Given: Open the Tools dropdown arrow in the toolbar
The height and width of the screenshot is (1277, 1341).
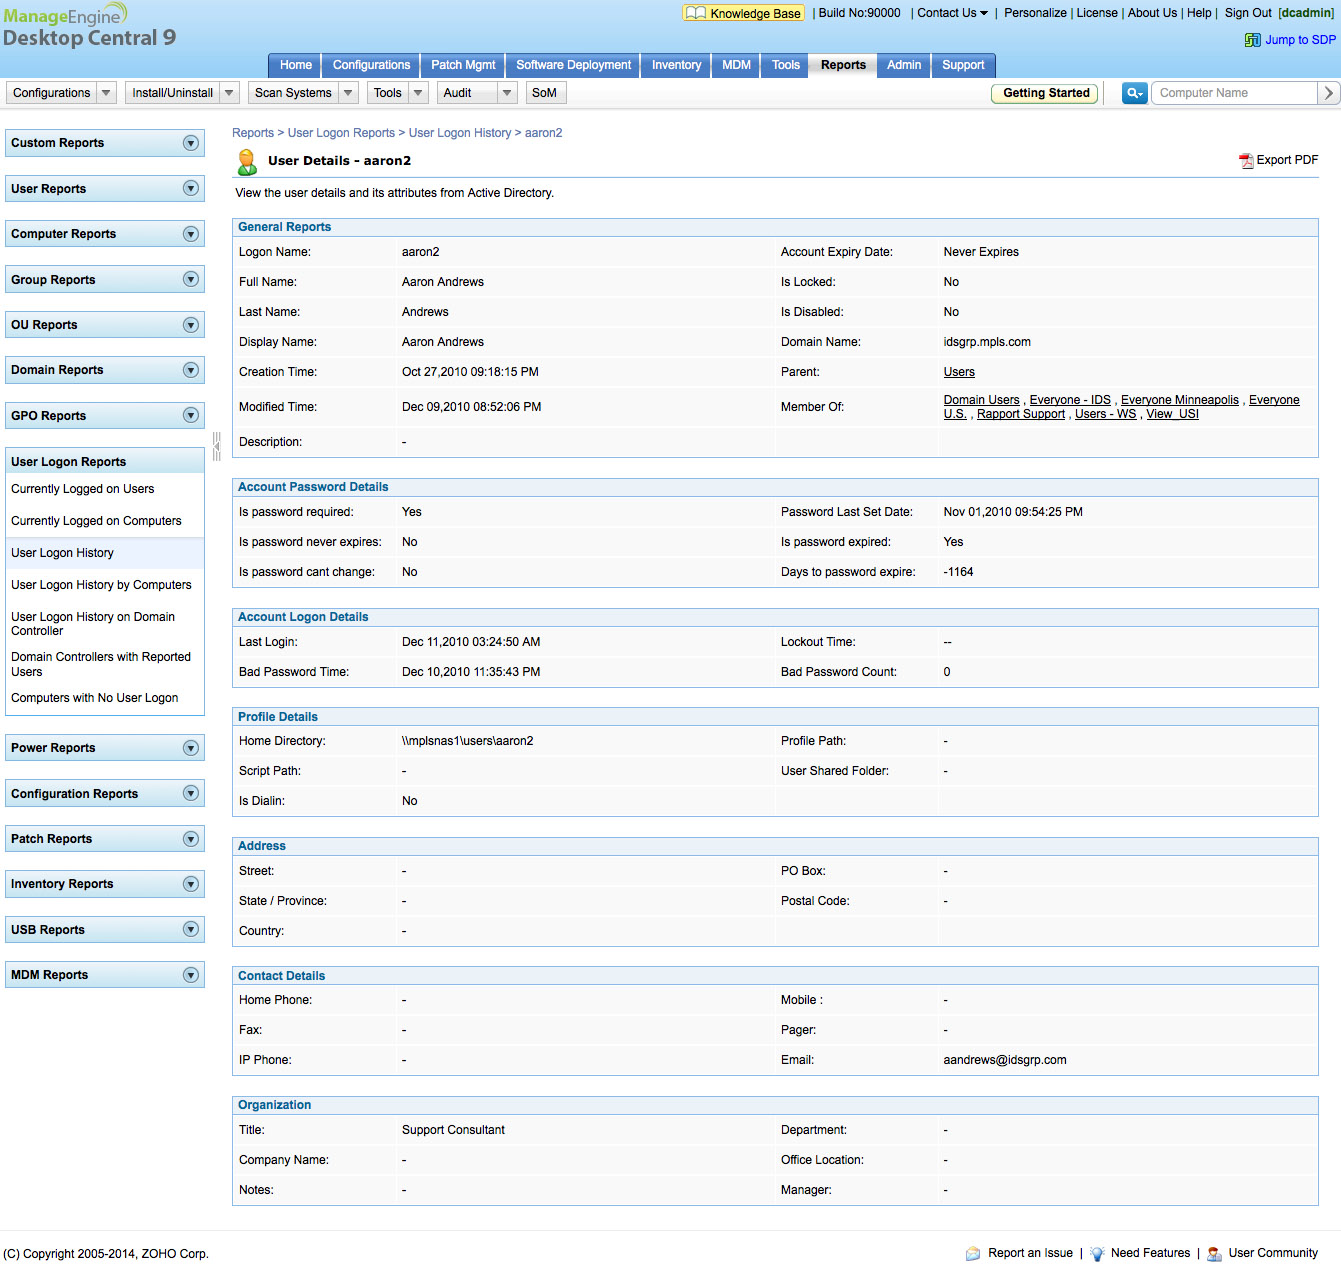Looking at the screenshot, I should tap(419, 93).
